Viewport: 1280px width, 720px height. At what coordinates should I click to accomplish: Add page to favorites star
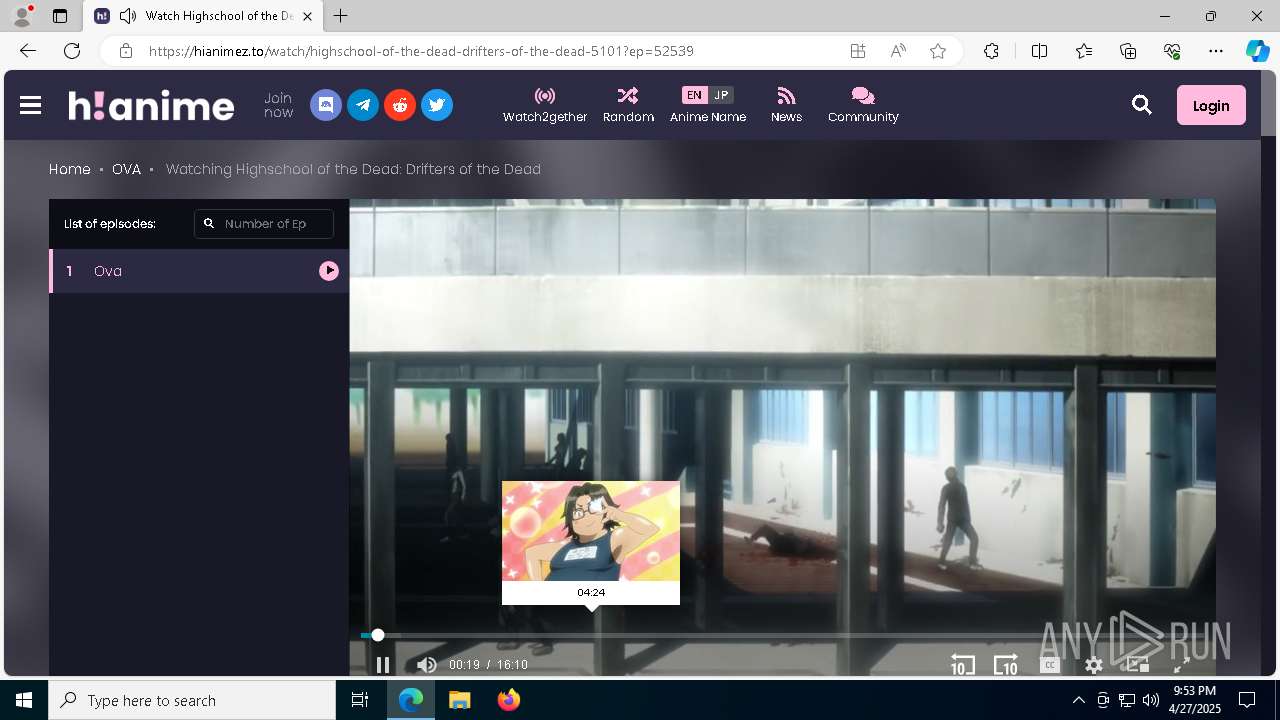pos(938,51)
